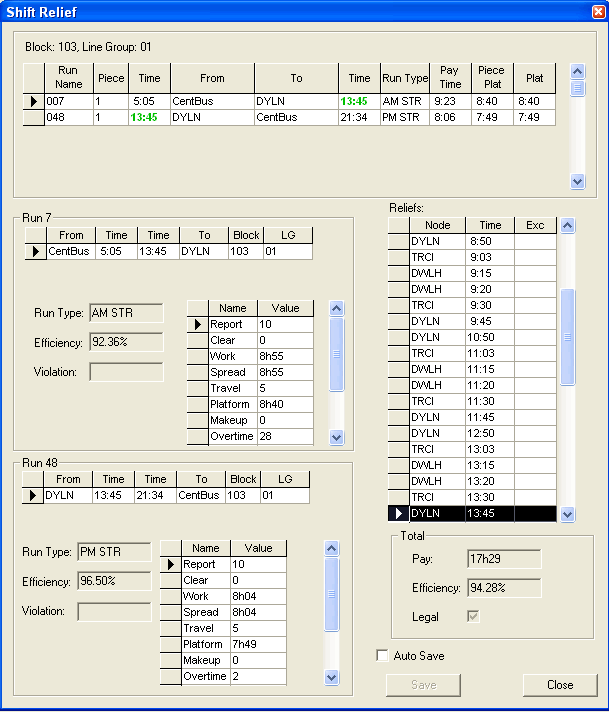The width and height of the screenshot is (609, 712).
Task: Select Overtime row in Run 48 table
Action: [223, 676]
